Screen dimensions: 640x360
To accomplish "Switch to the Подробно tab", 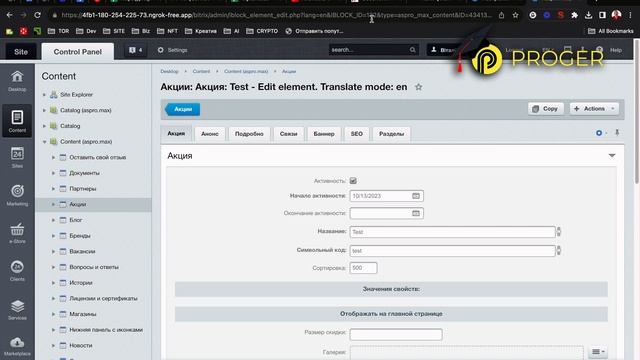I will [249, 134].
